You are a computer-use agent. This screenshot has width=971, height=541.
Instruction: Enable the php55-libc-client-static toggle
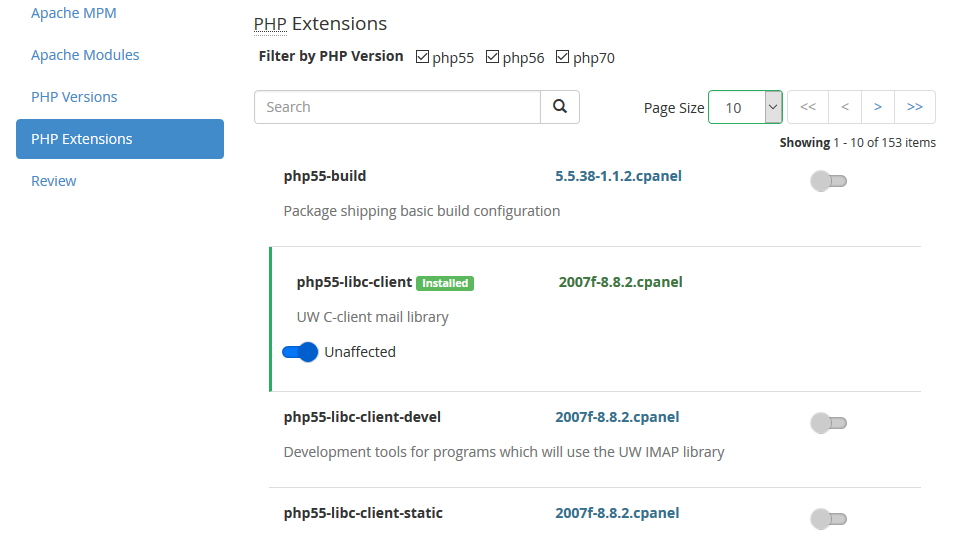(x=829, y=519)
